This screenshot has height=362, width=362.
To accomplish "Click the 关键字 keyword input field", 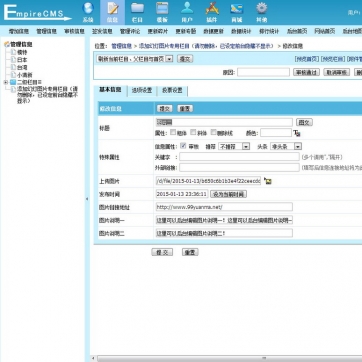I will pyautogui.click(x=239, y=157).
